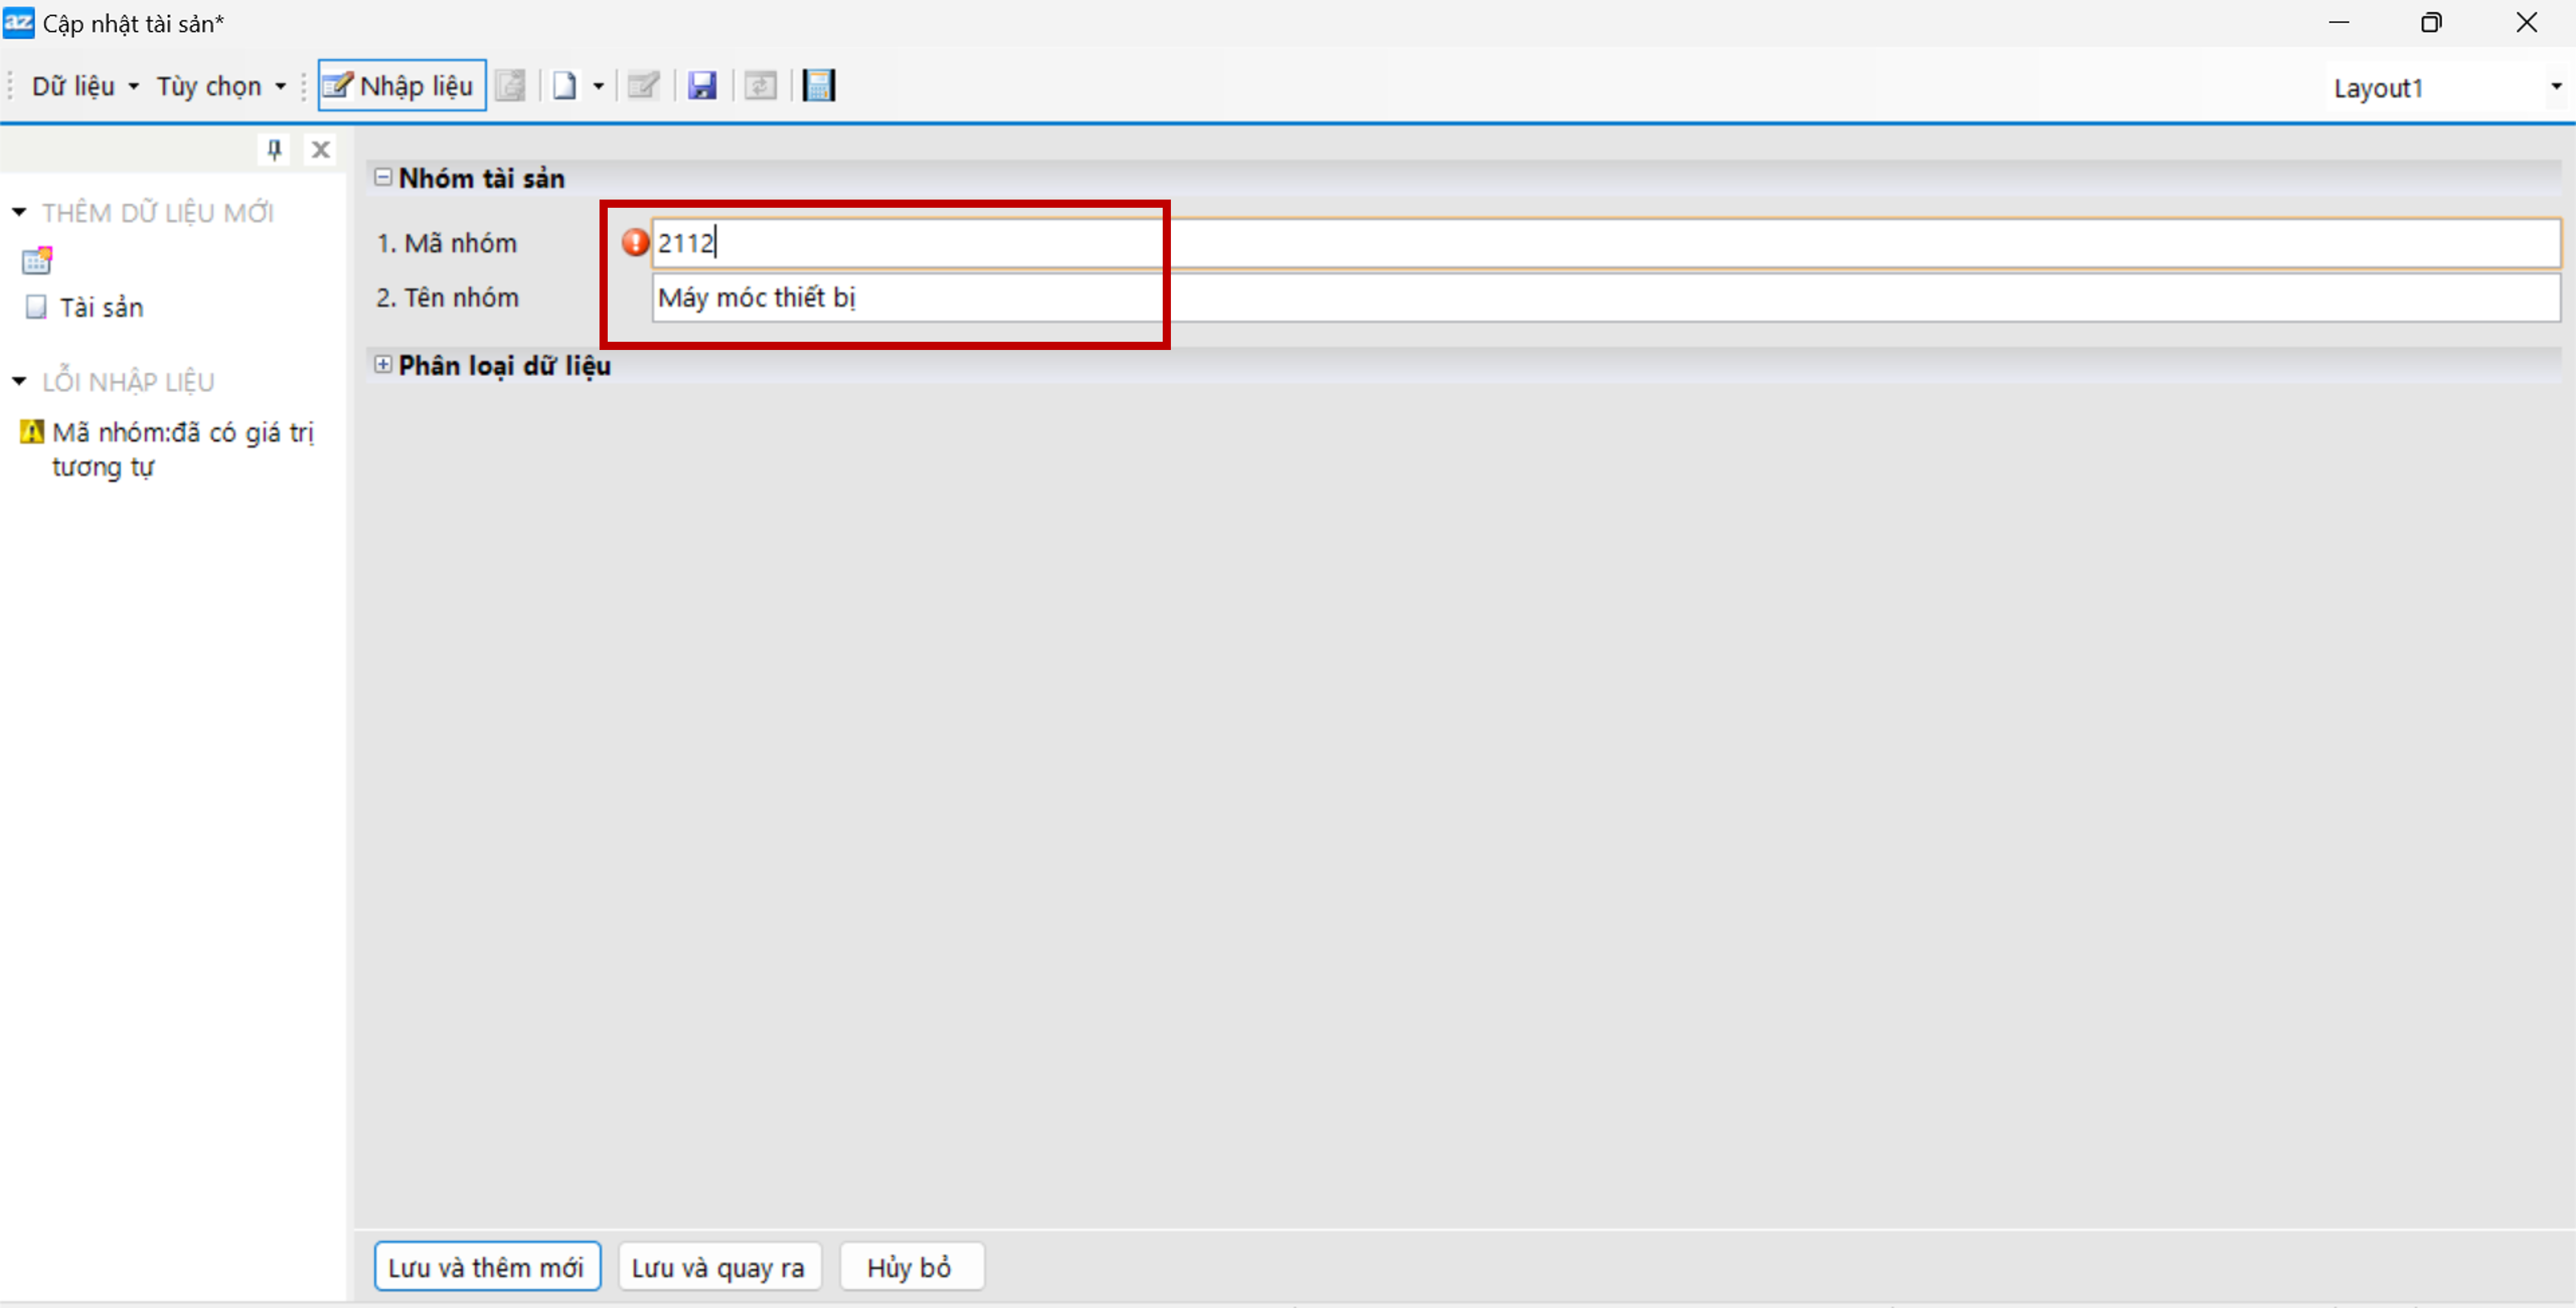Open the Dữ liệu menu
Viewport: 2576px width, 1308px height.
[84, 86]
